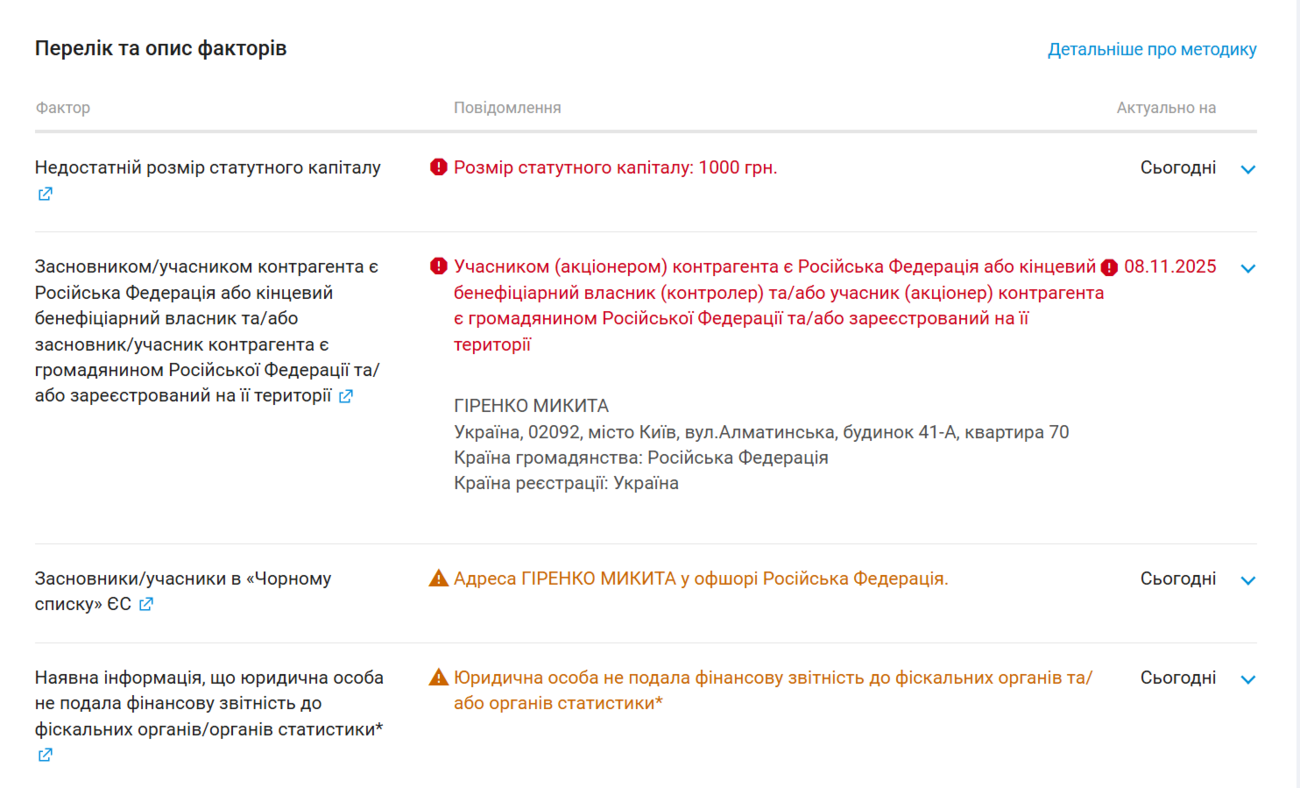Open external link icon for Russian Federation founder factor

pos(346,396)
